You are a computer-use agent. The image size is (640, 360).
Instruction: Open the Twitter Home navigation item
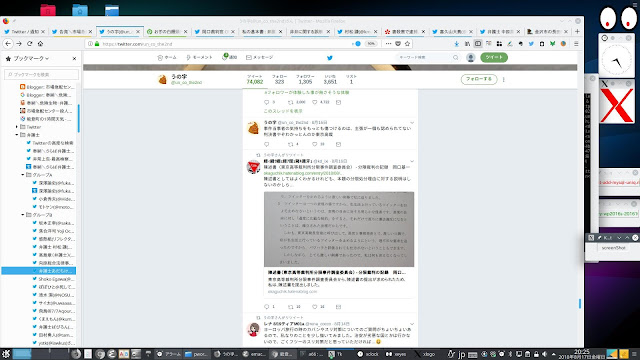click(167, 58)
